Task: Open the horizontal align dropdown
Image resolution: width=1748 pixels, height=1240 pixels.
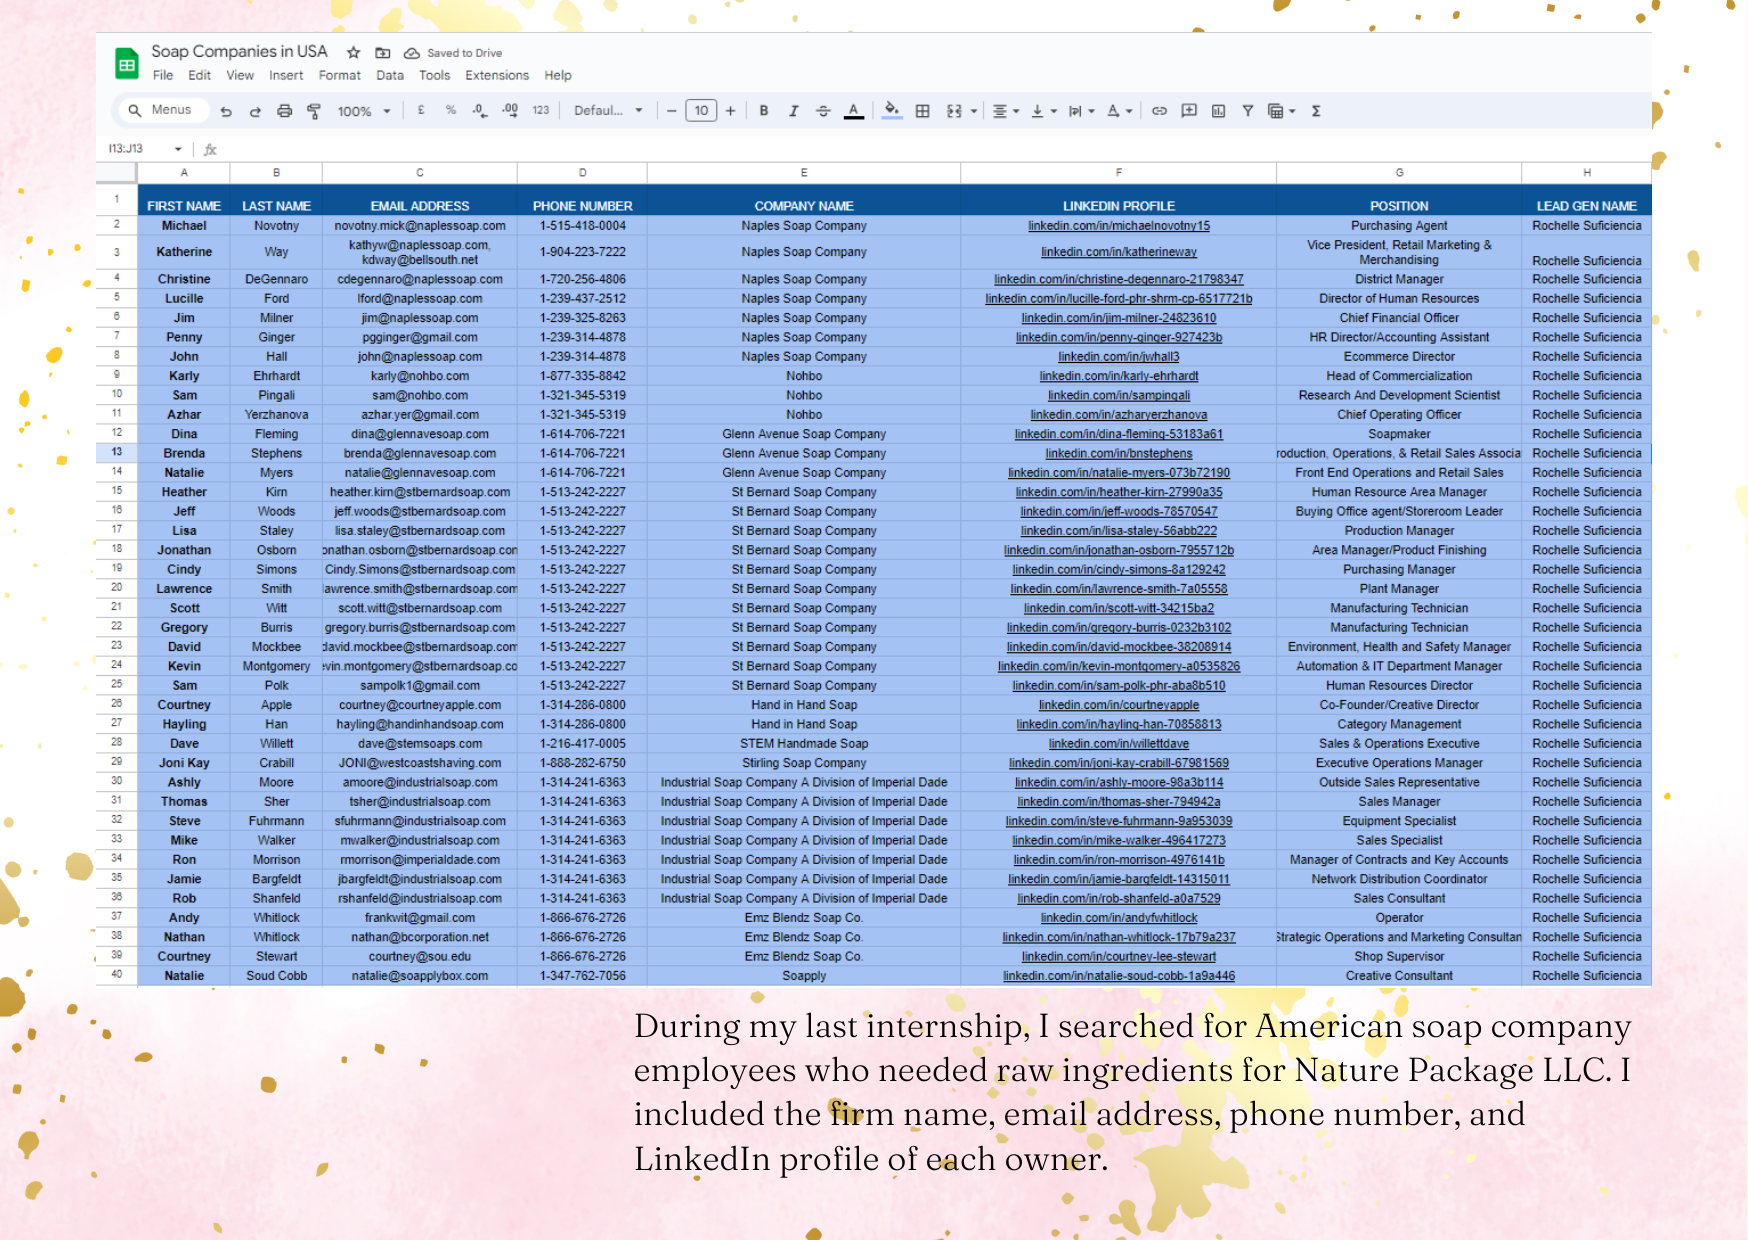Action: [x=1005, y=111]
